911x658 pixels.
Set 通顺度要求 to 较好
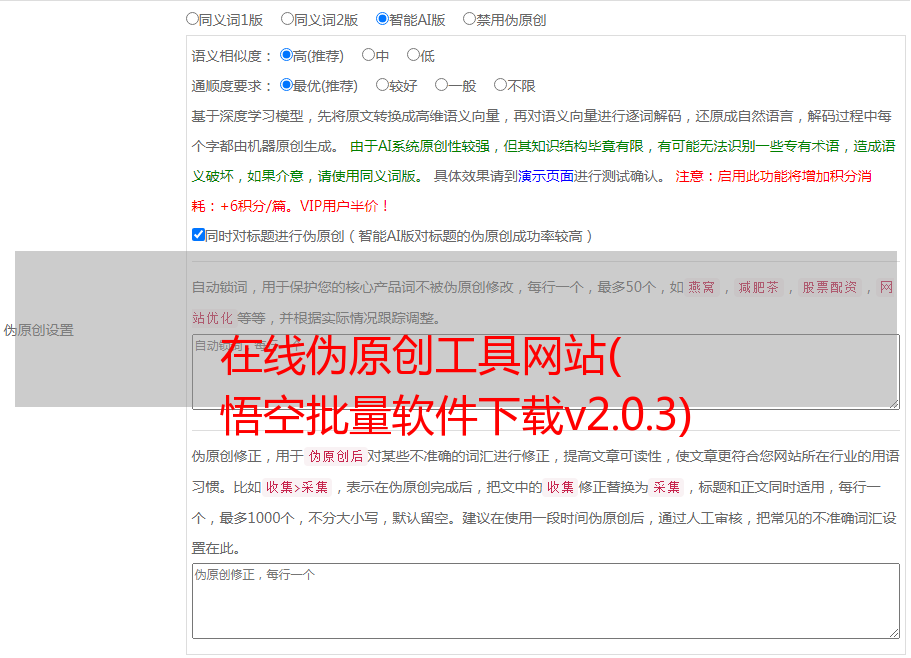(x=383, y=86)
